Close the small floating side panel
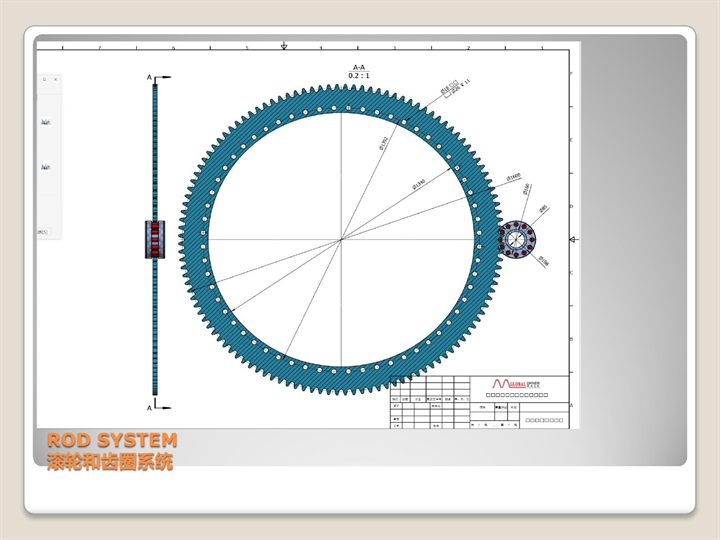The height and width of the screenshot is (540, 720). click(x=56, y=79)
